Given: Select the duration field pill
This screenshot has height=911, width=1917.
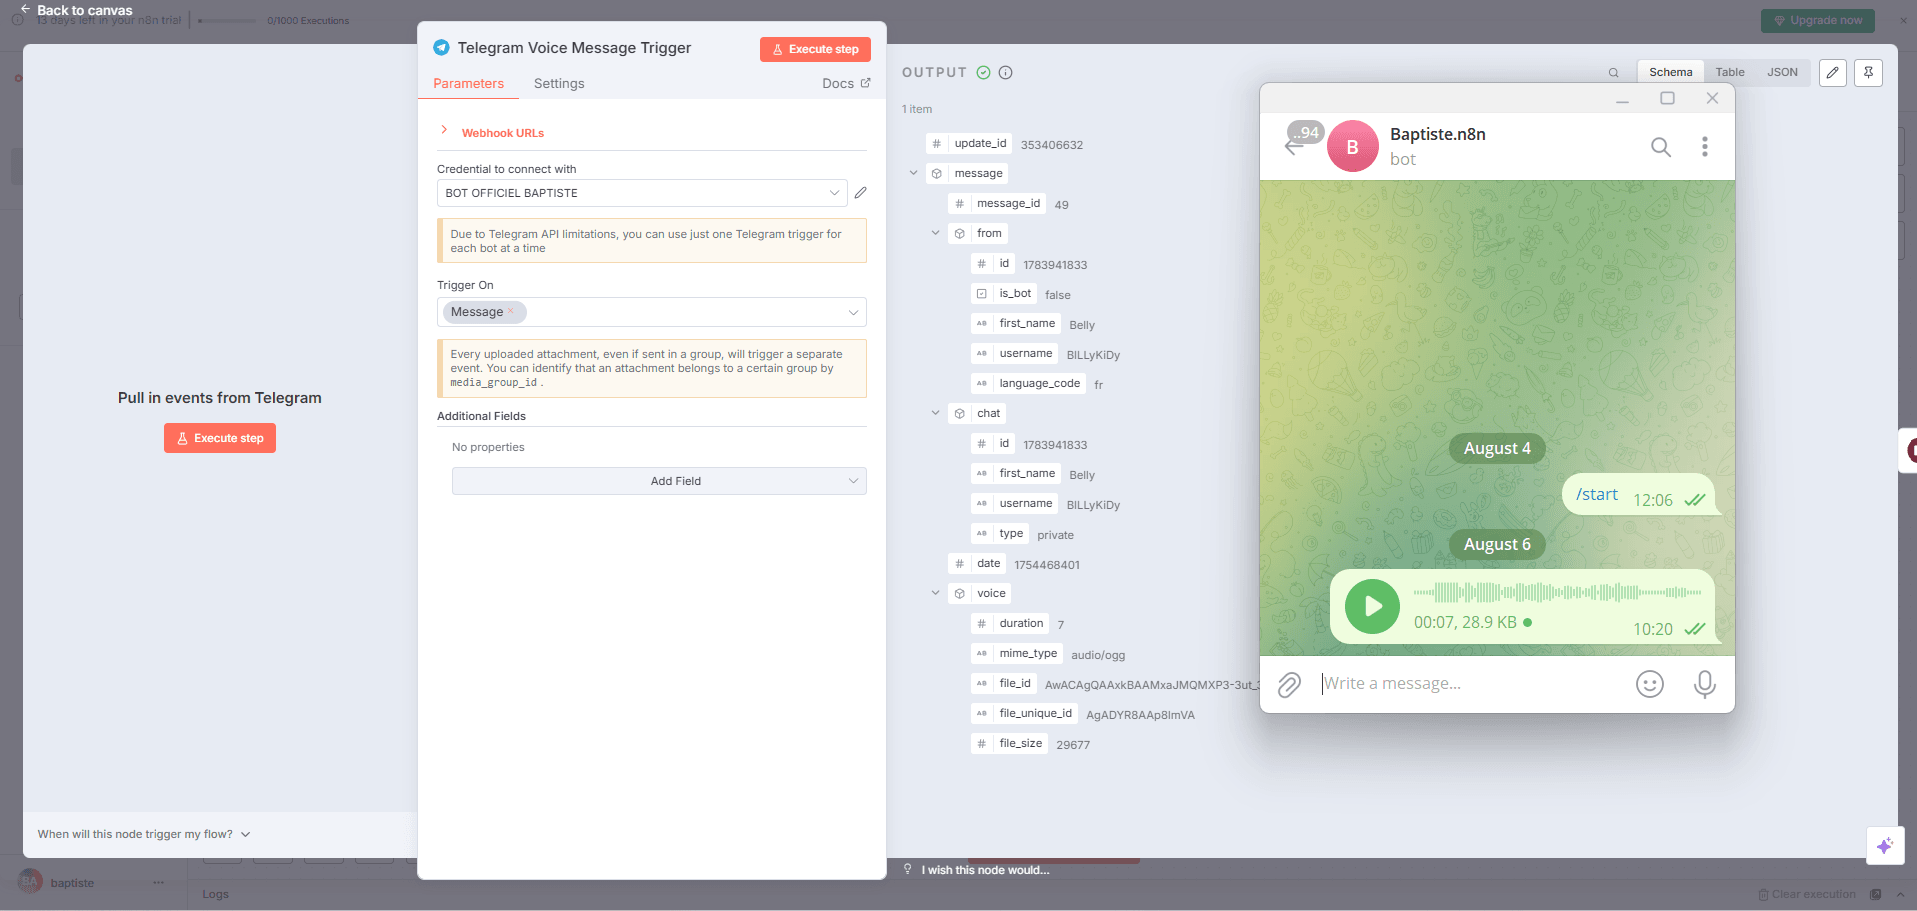Looking at the screenshot, I should click(x=1010, y=623).
